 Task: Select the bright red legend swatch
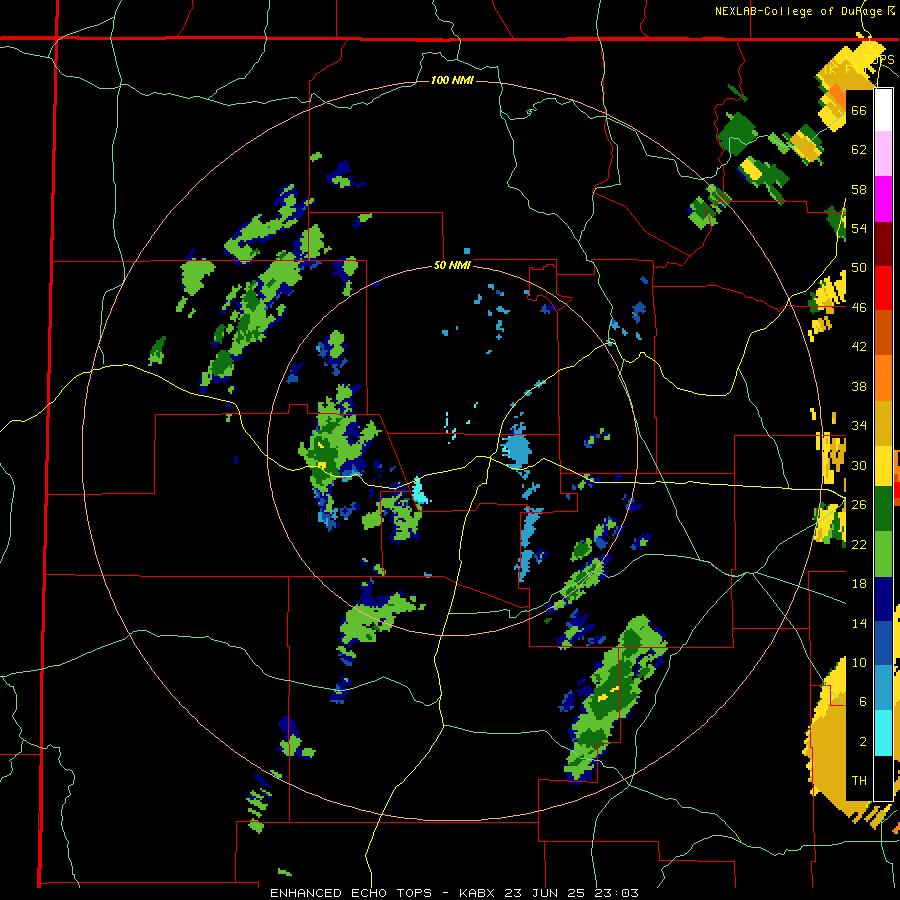(x=883, y=288)
